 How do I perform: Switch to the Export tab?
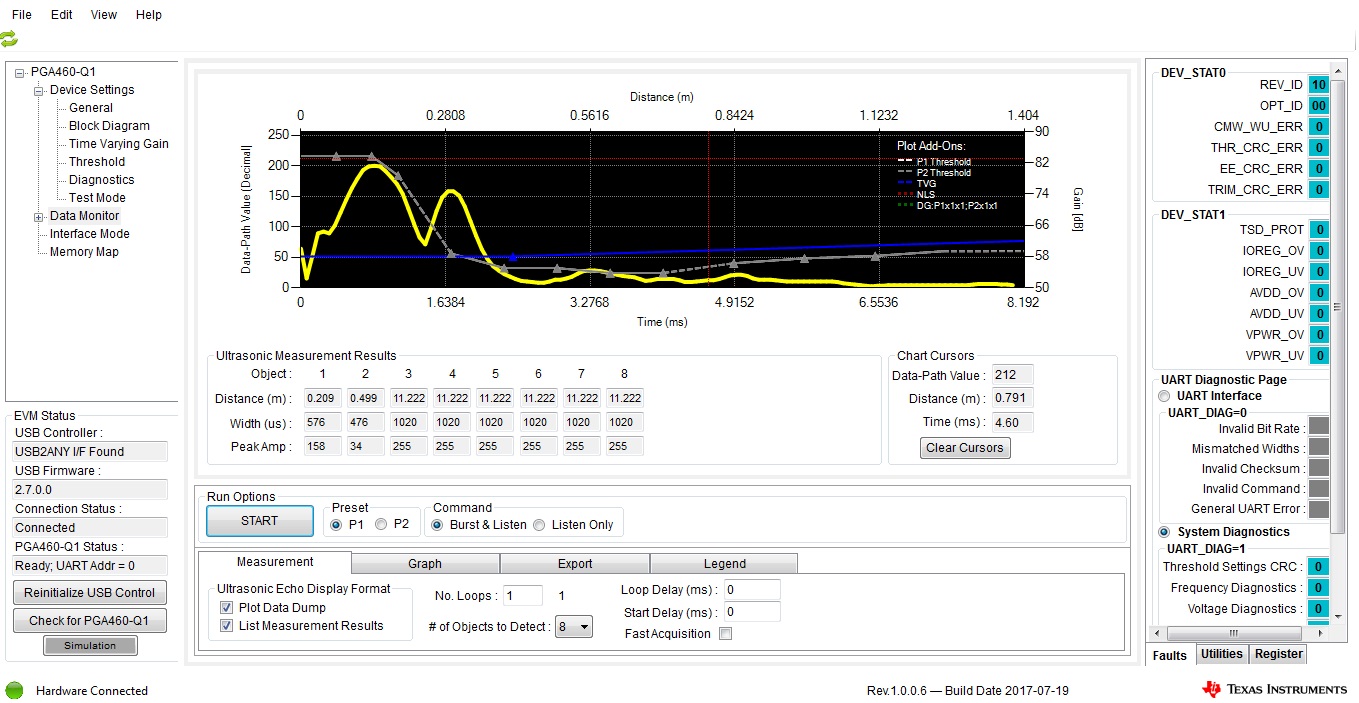[575, 564]
